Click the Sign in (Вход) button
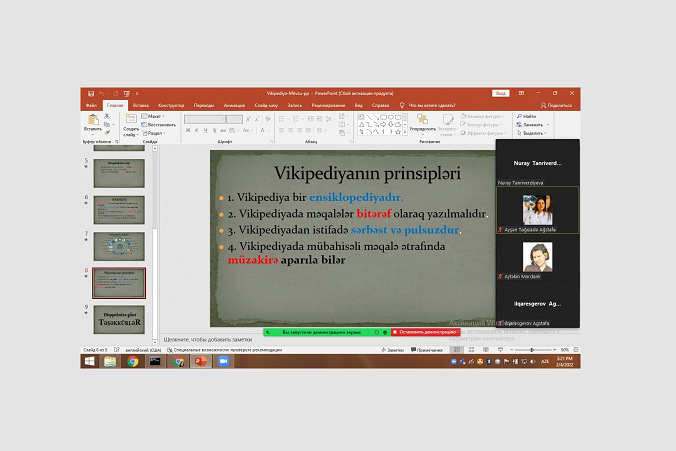676x451 pixels. tap(501, 93)
